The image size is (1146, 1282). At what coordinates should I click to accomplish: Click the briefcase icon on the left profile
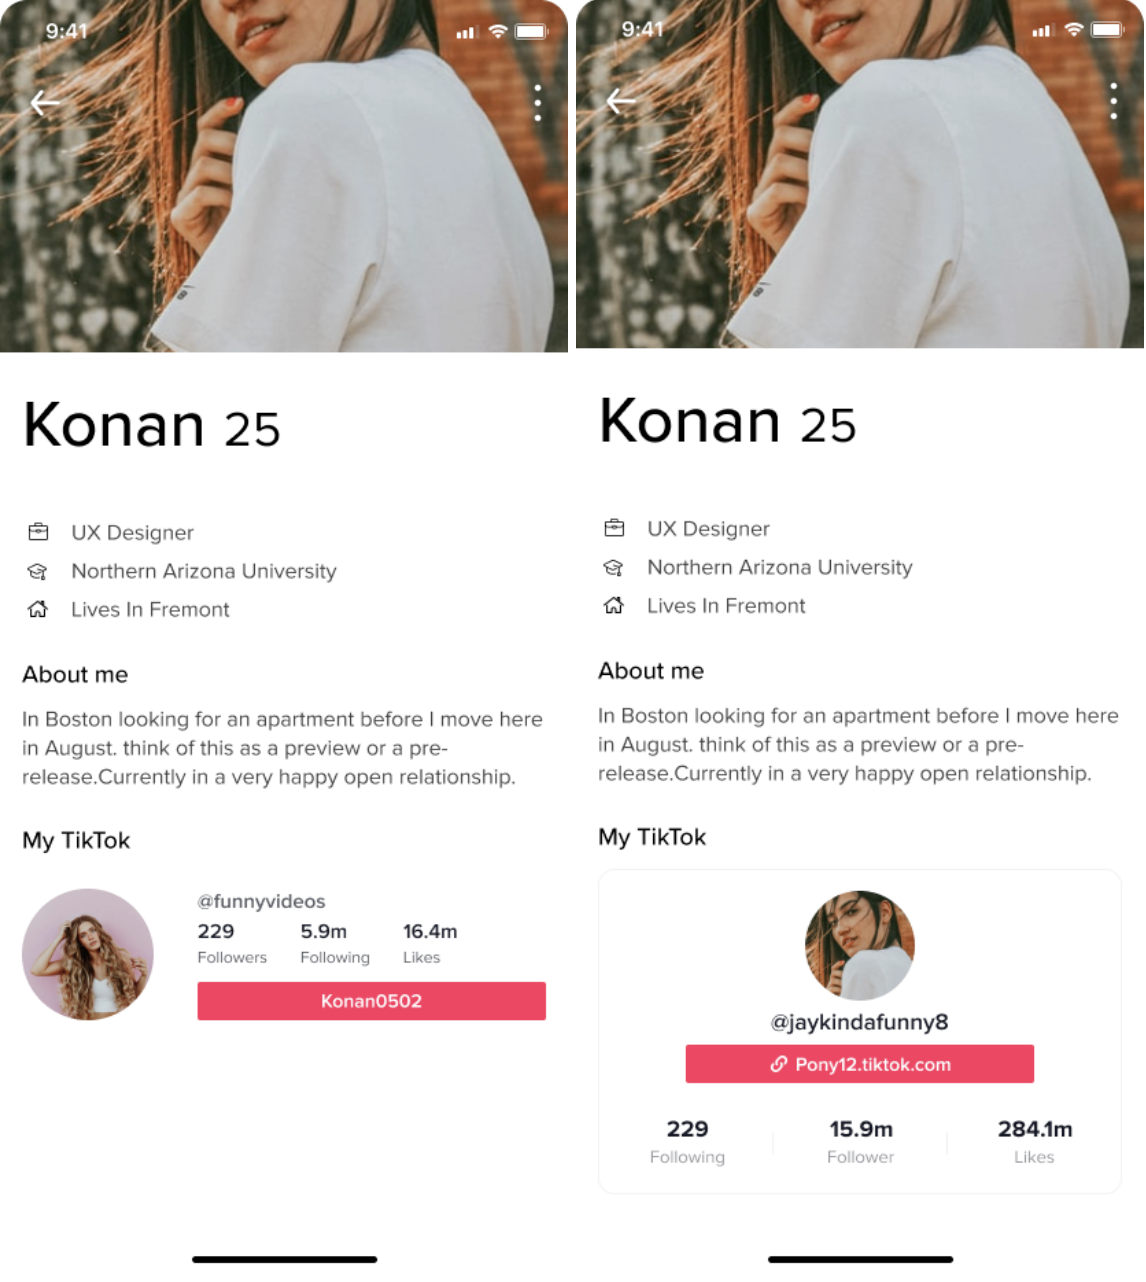point(38,532)
